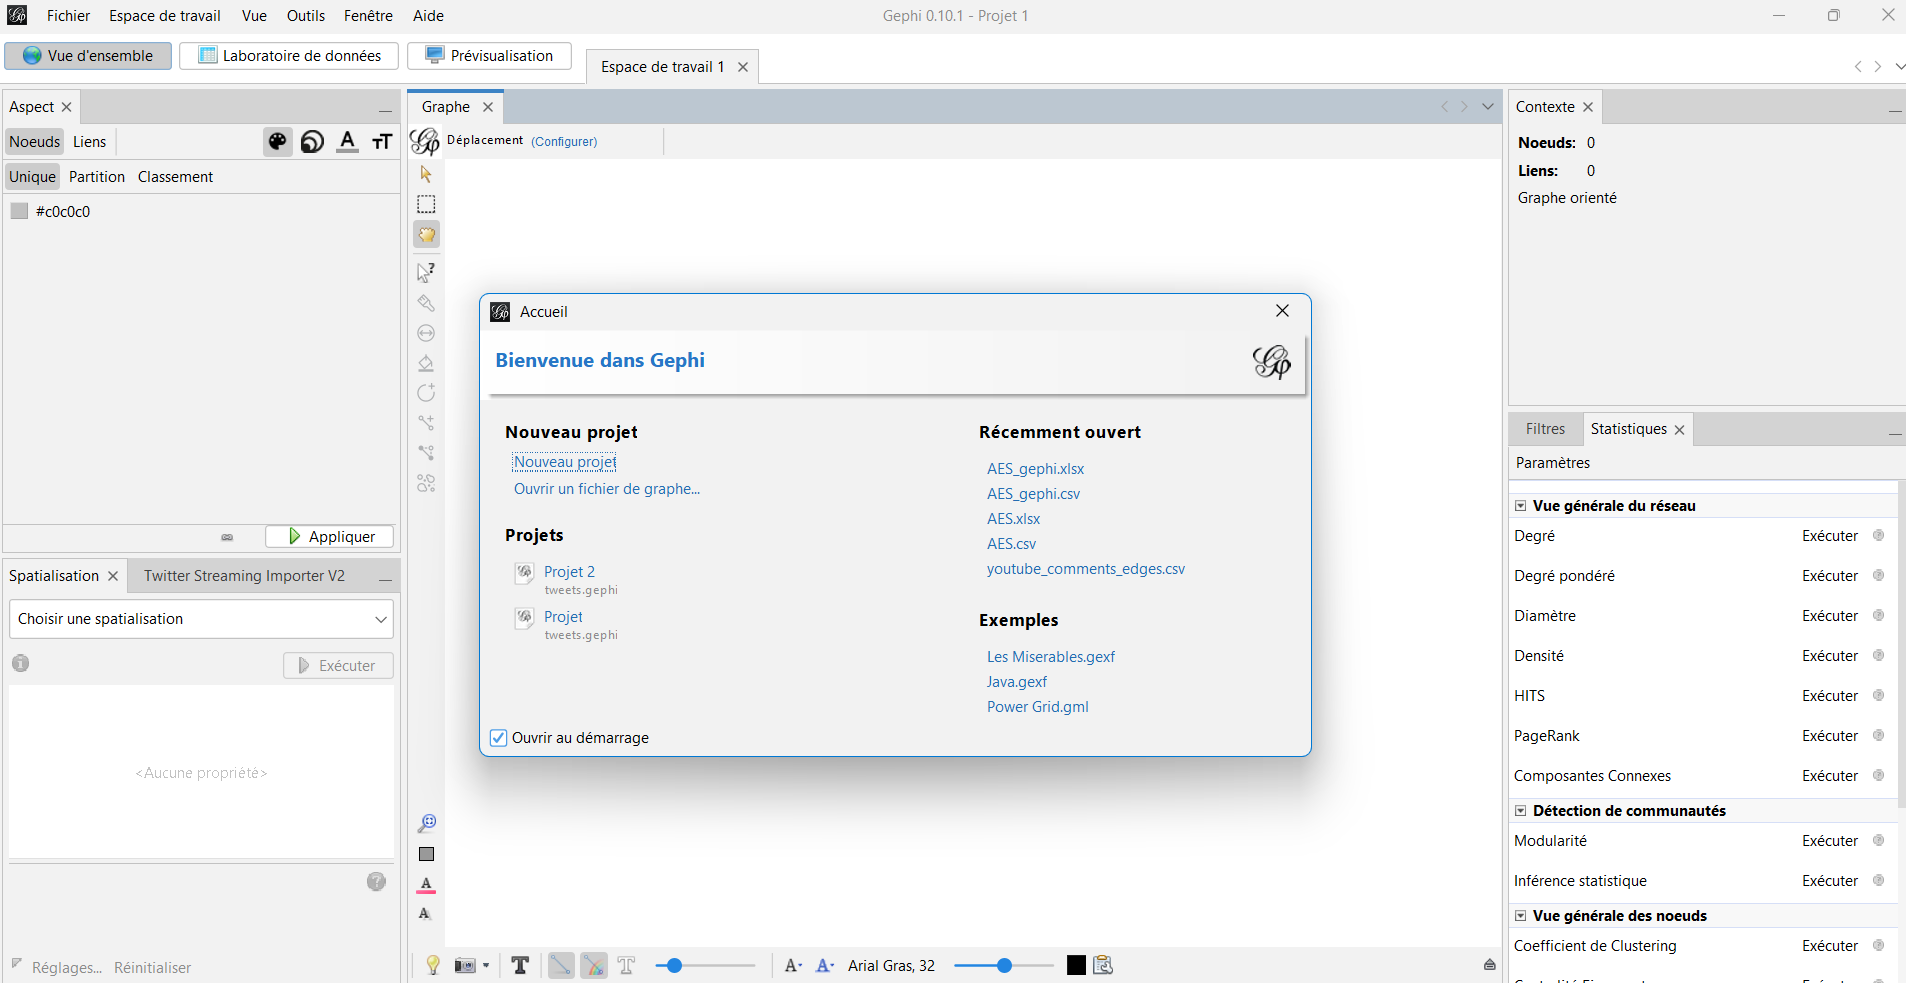Image resolution: width=1906 pixels, height=983 pixels.
Task: Uncheck Ouvrir au démarrage checkbox
Action: (x=498, y=738)
